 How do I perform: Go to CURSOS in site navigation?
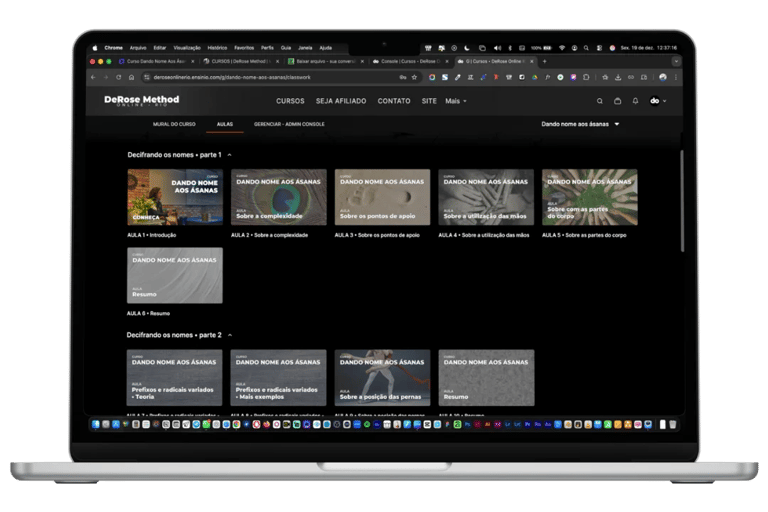click(x=290, y=101)
